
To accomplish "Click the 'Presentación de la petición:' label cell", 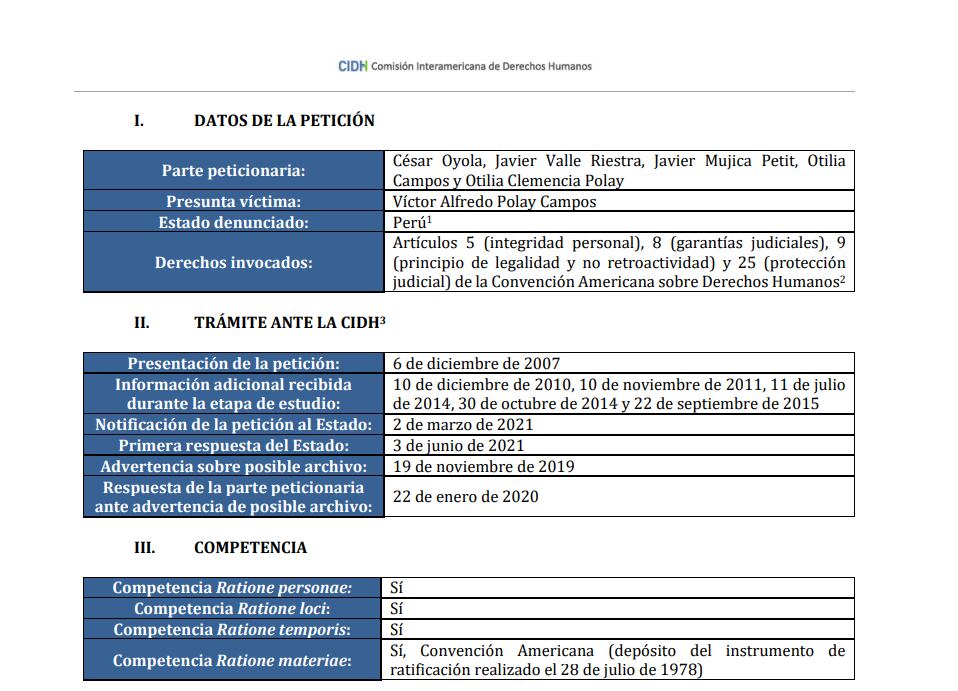I will point(233,364).
